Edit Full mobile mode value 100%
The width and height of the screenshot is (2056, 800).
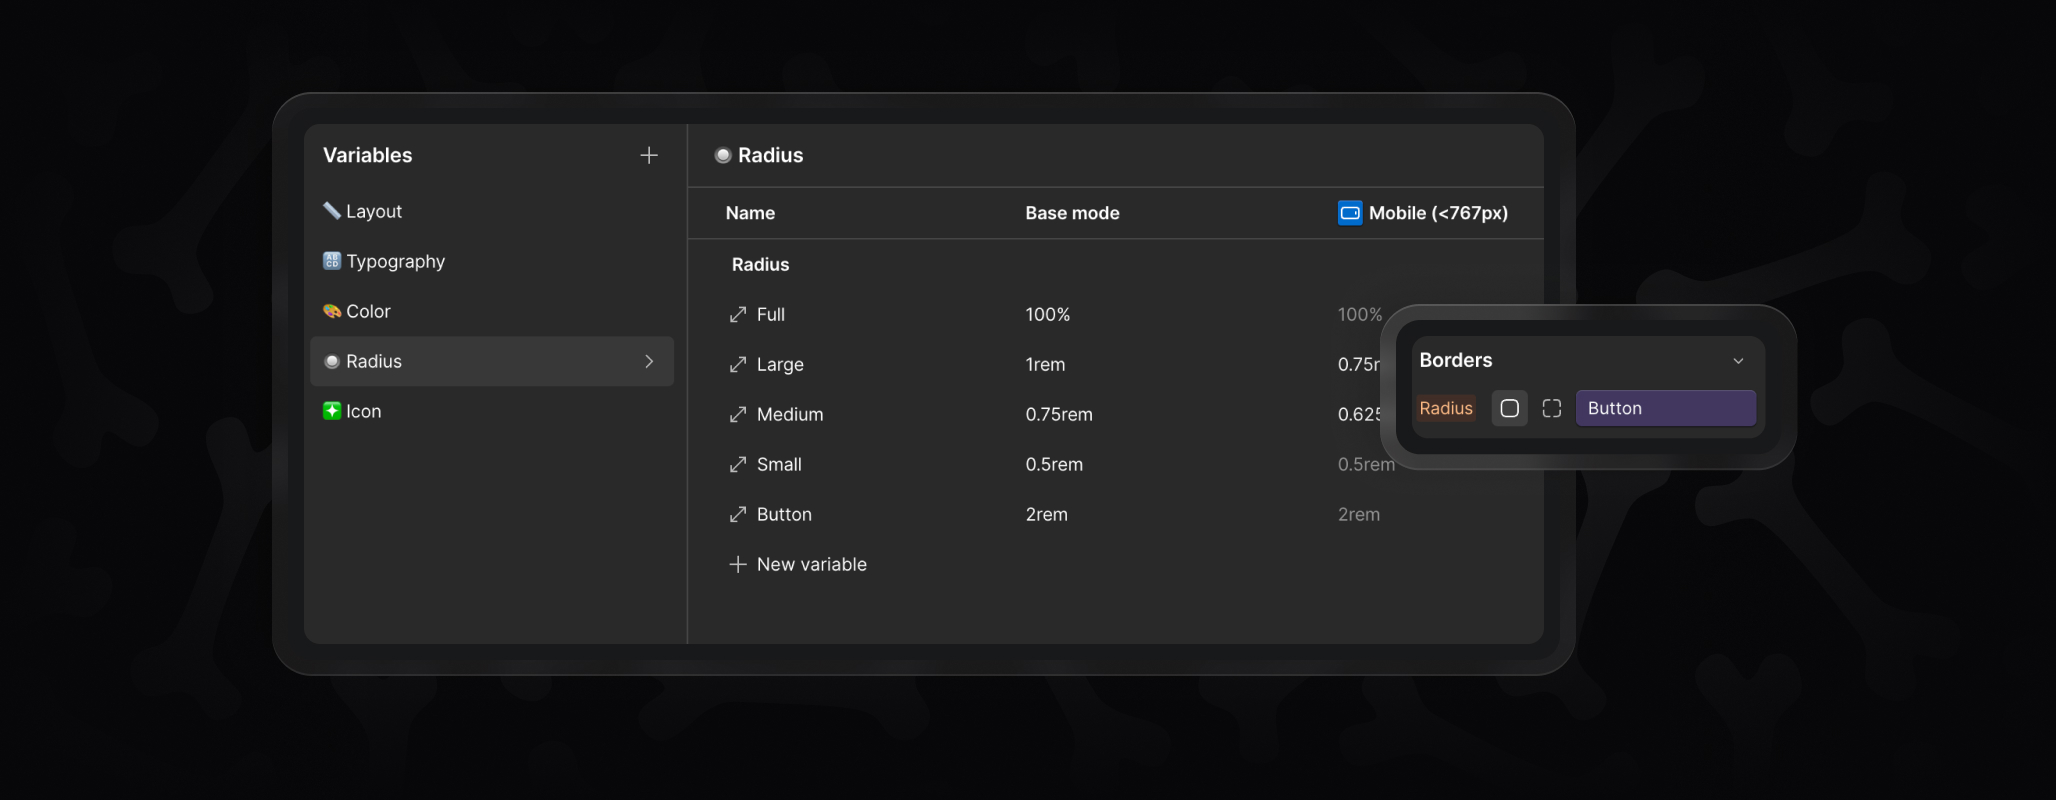click(1360, 314)
